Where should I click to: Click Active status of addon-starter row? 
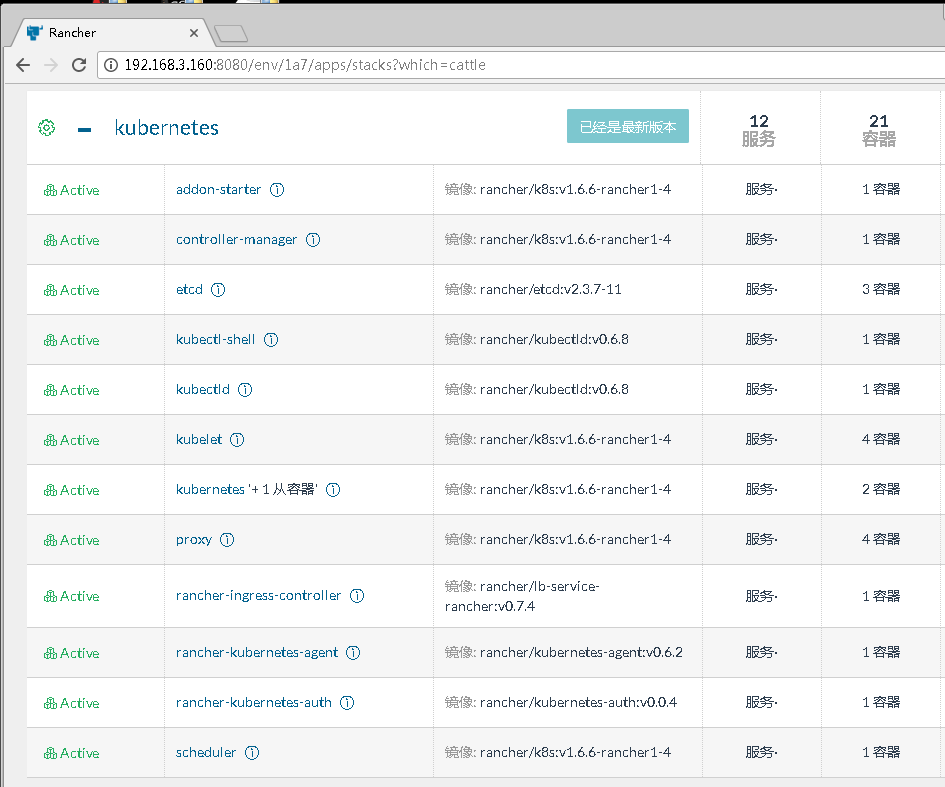tap(71, 190)
